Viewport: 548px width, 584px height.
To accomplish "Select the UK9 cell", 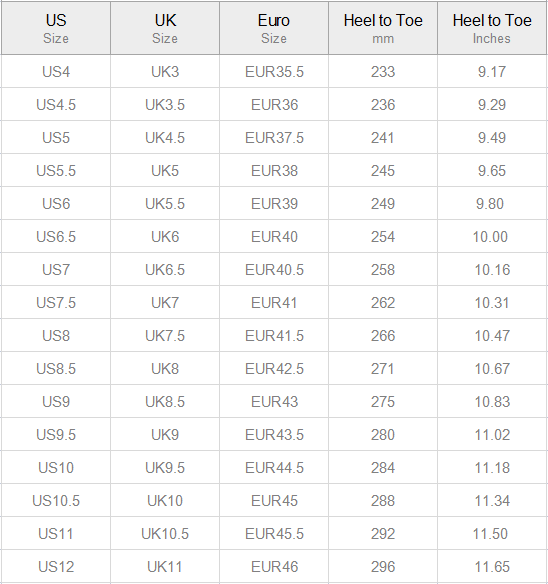I will [165, 435].
